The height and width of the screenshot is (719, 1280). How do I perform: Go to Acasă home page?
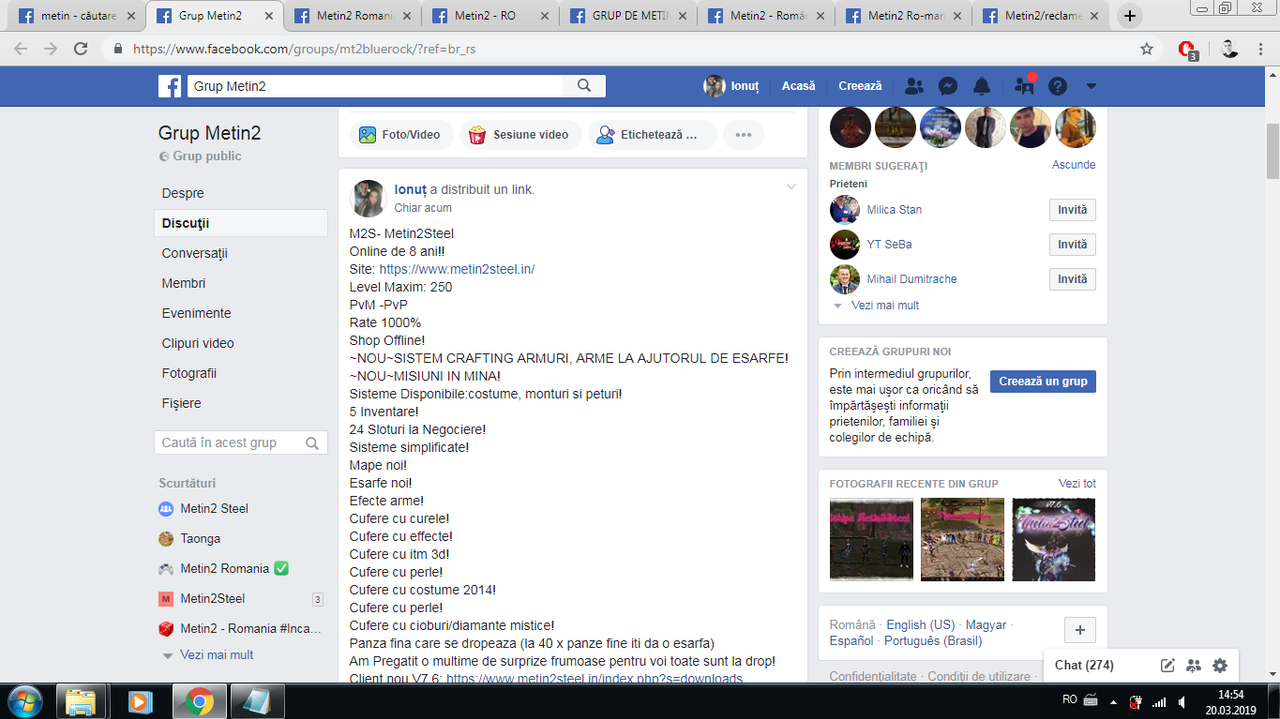pyautogui.click(x=798, y=86)
